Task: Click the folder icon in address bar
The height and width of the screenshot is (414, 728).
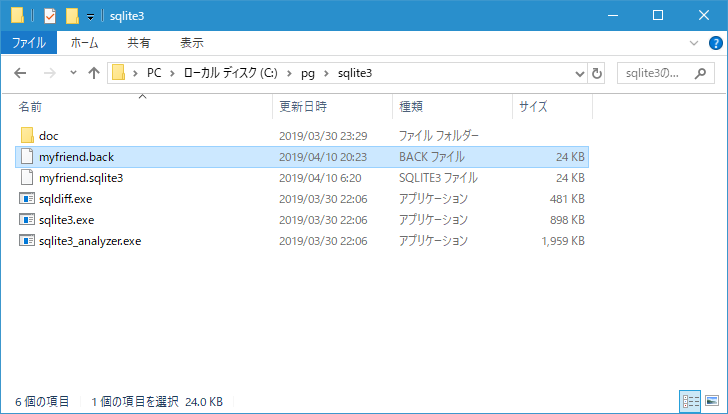Action: 118,73
